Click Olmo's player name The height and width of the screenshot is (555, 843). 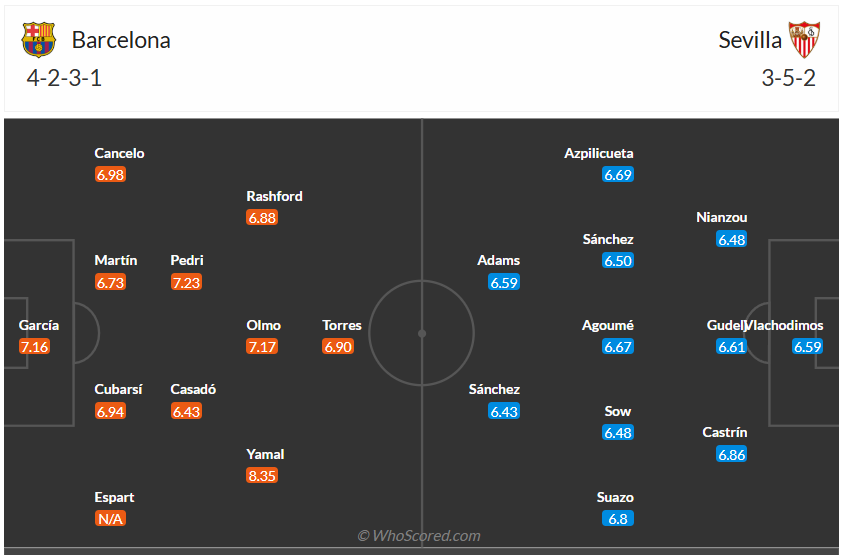(264, 325)
